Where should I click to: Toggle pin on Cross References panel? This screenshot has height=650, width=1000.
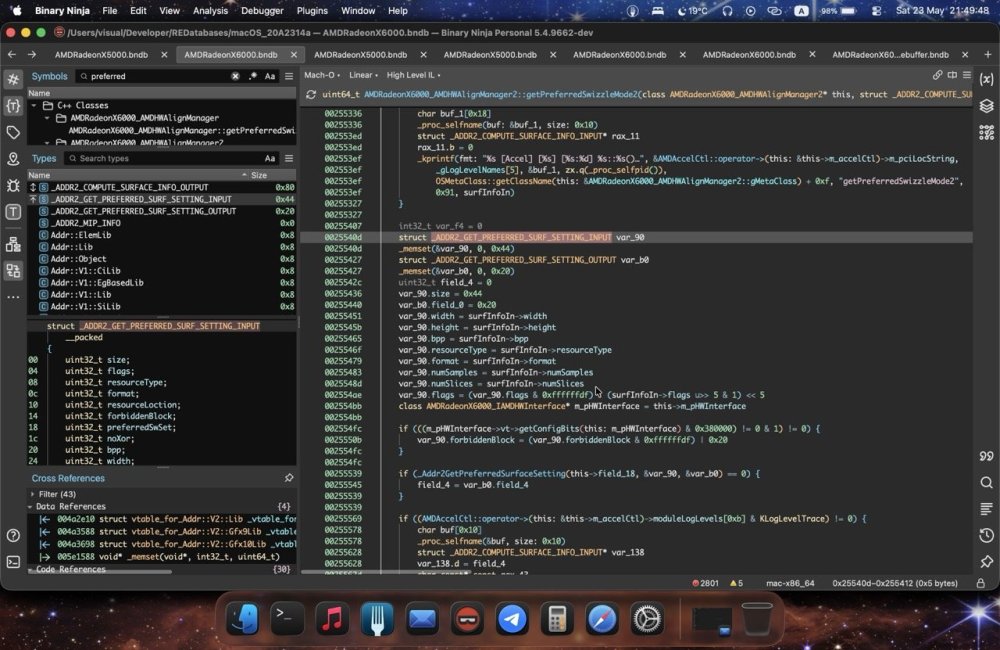coord(289,478)
